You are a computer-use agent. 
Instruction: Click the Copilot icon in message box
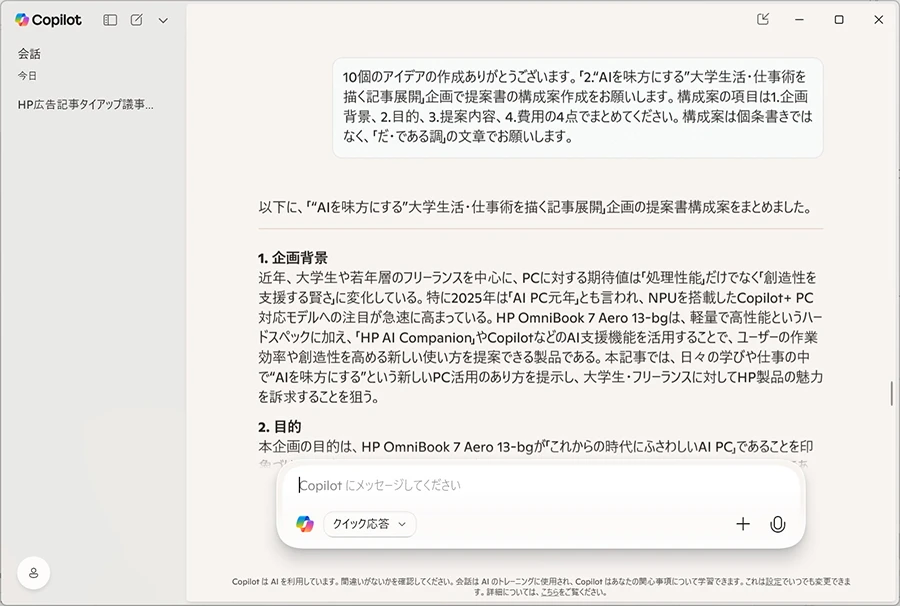click(305, 524)
